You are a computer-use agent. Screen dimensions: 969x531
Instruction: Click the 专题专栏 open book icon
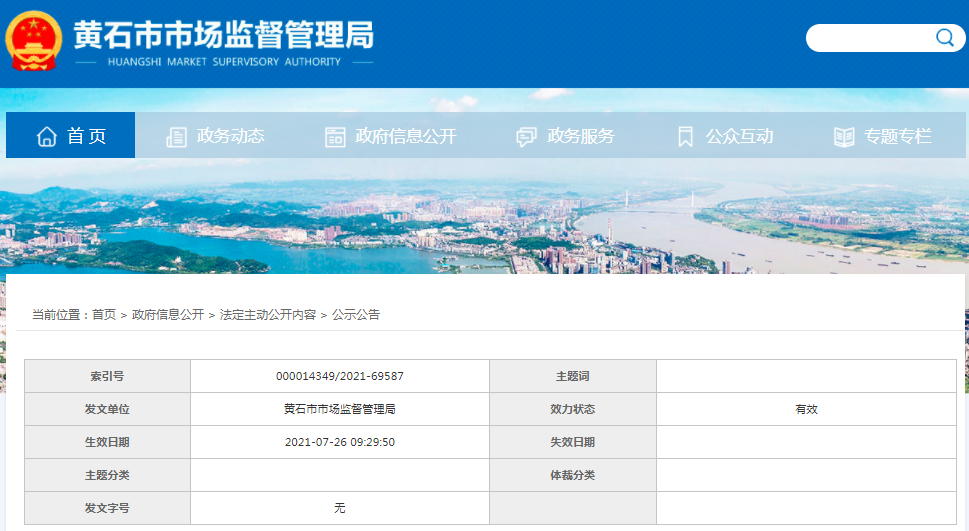[x=844, y=137]
